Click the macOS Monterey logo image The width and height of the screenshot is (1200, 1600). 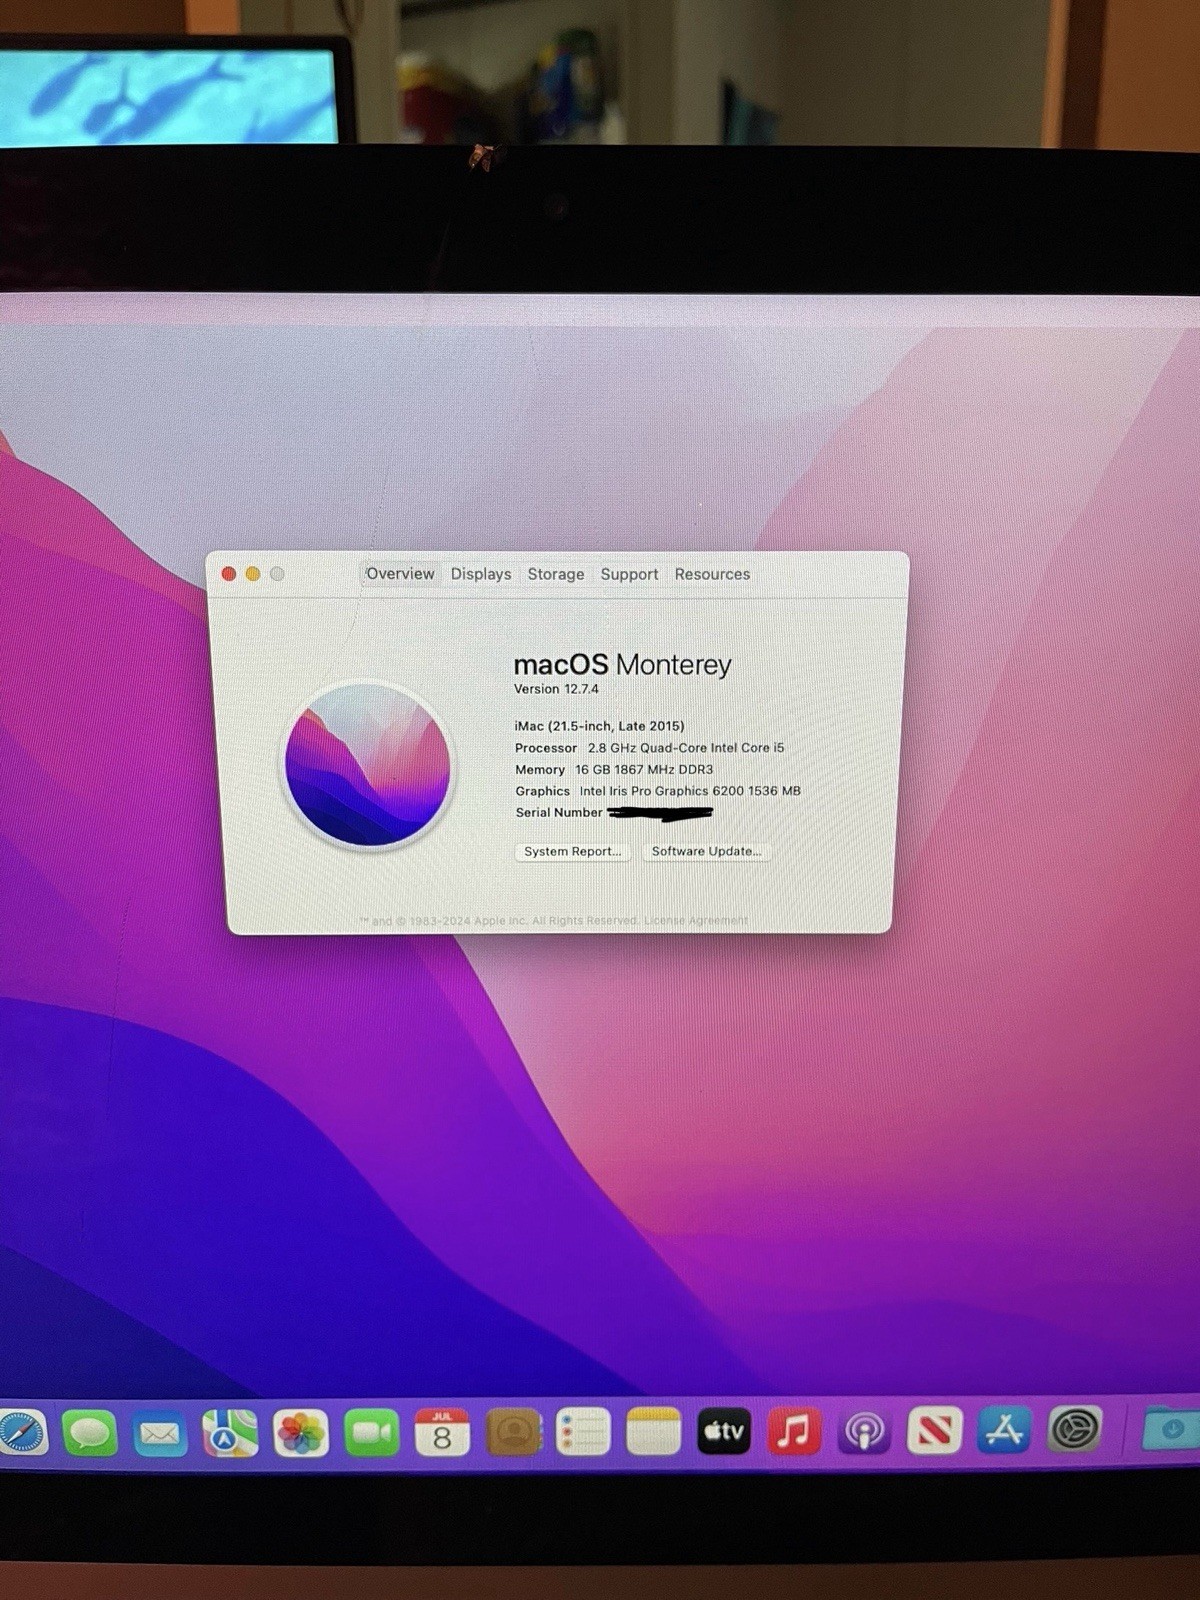point(367,764)
